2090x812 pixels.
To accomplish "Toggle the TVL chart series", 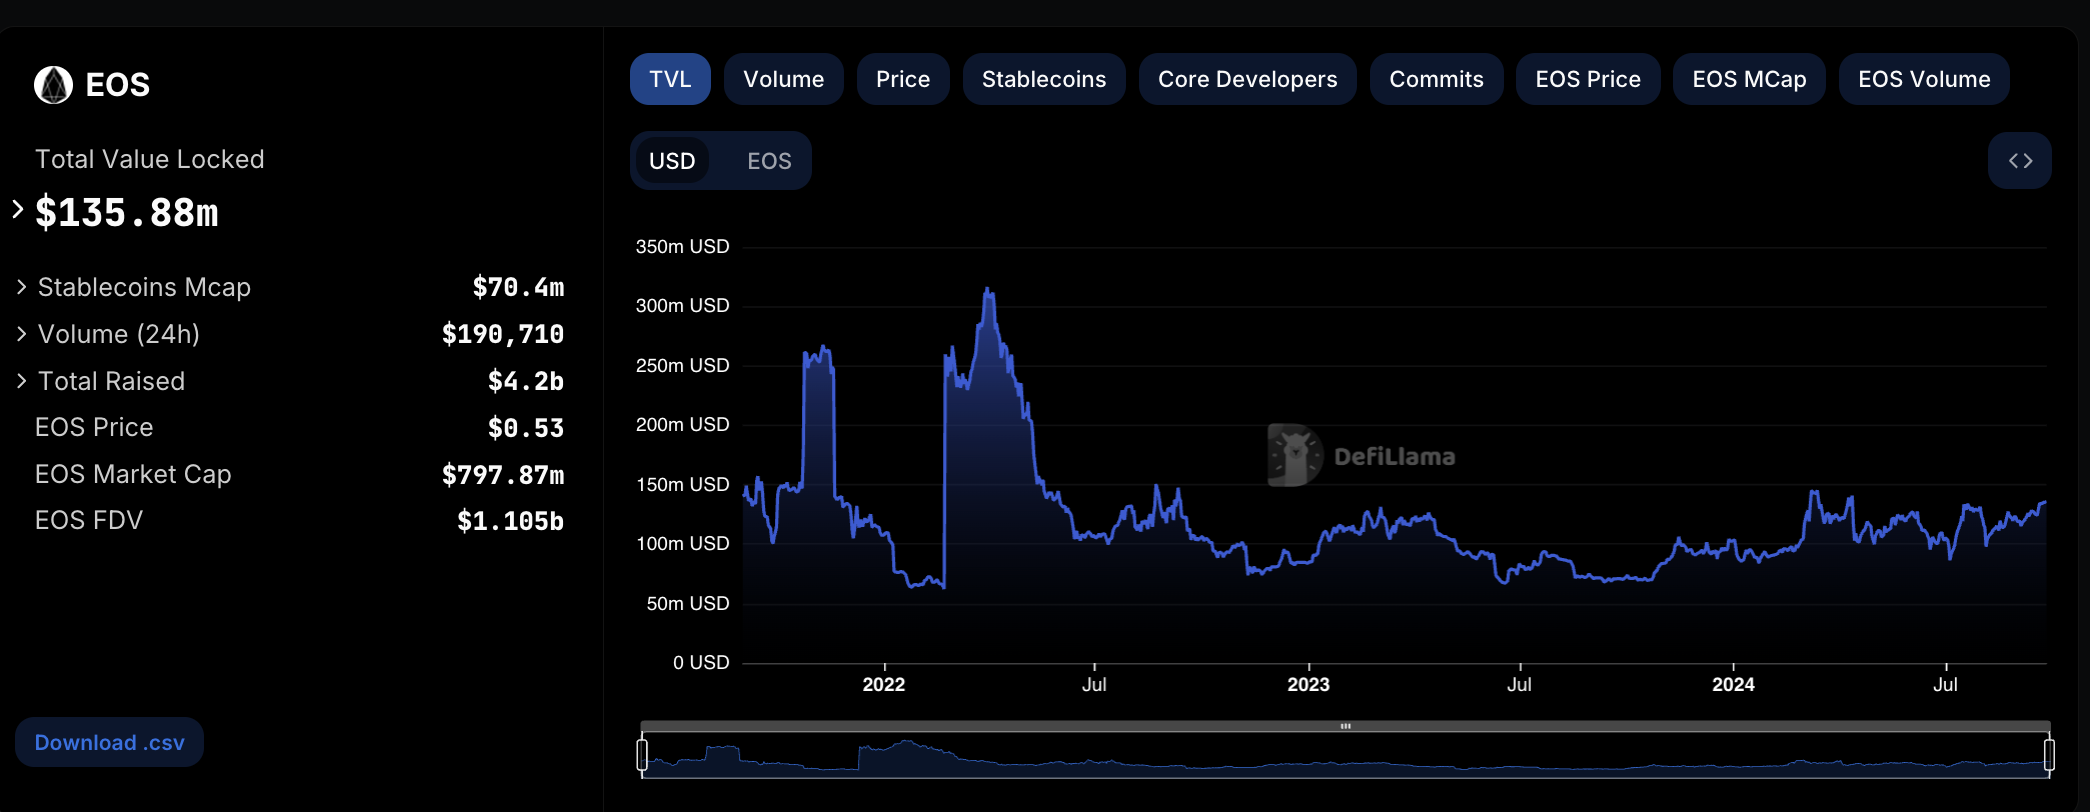I will 670,80.
